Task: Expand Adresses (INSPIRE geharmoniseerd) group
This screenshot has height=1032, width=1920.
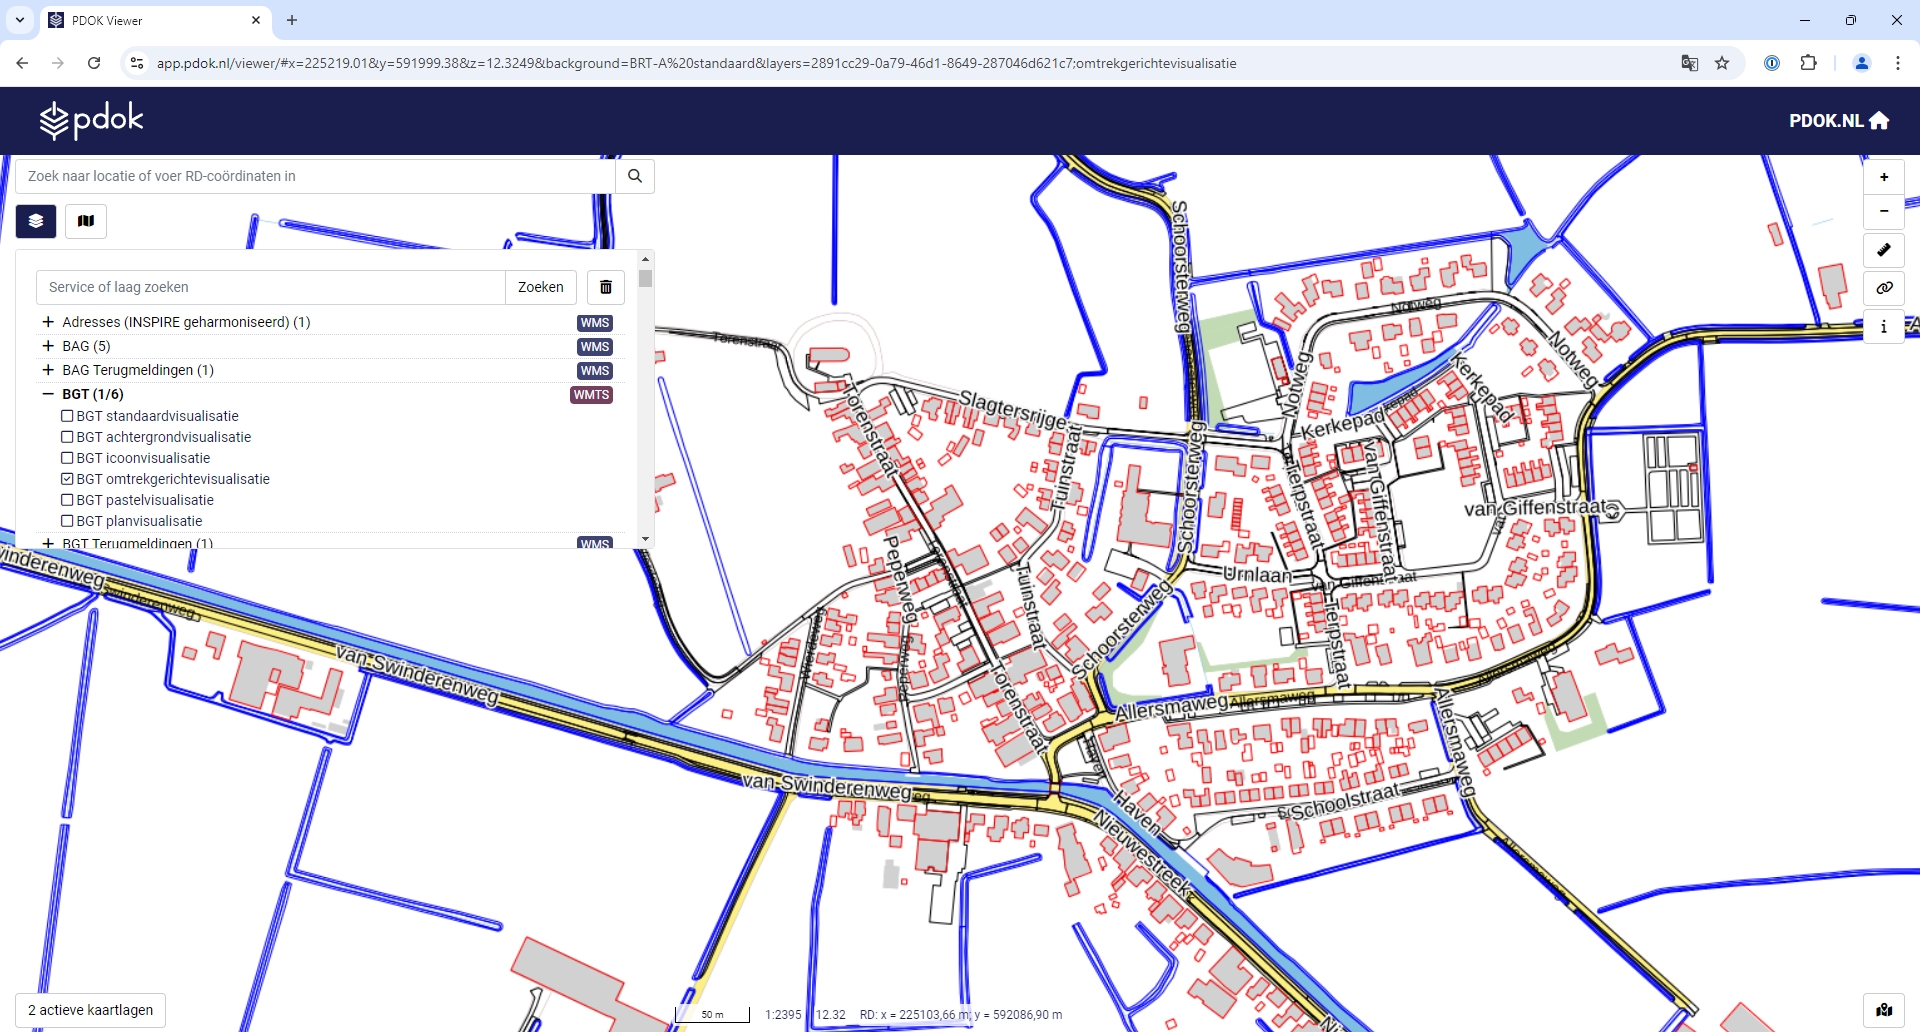Action: pyautogui.click(x=48, y=322)
